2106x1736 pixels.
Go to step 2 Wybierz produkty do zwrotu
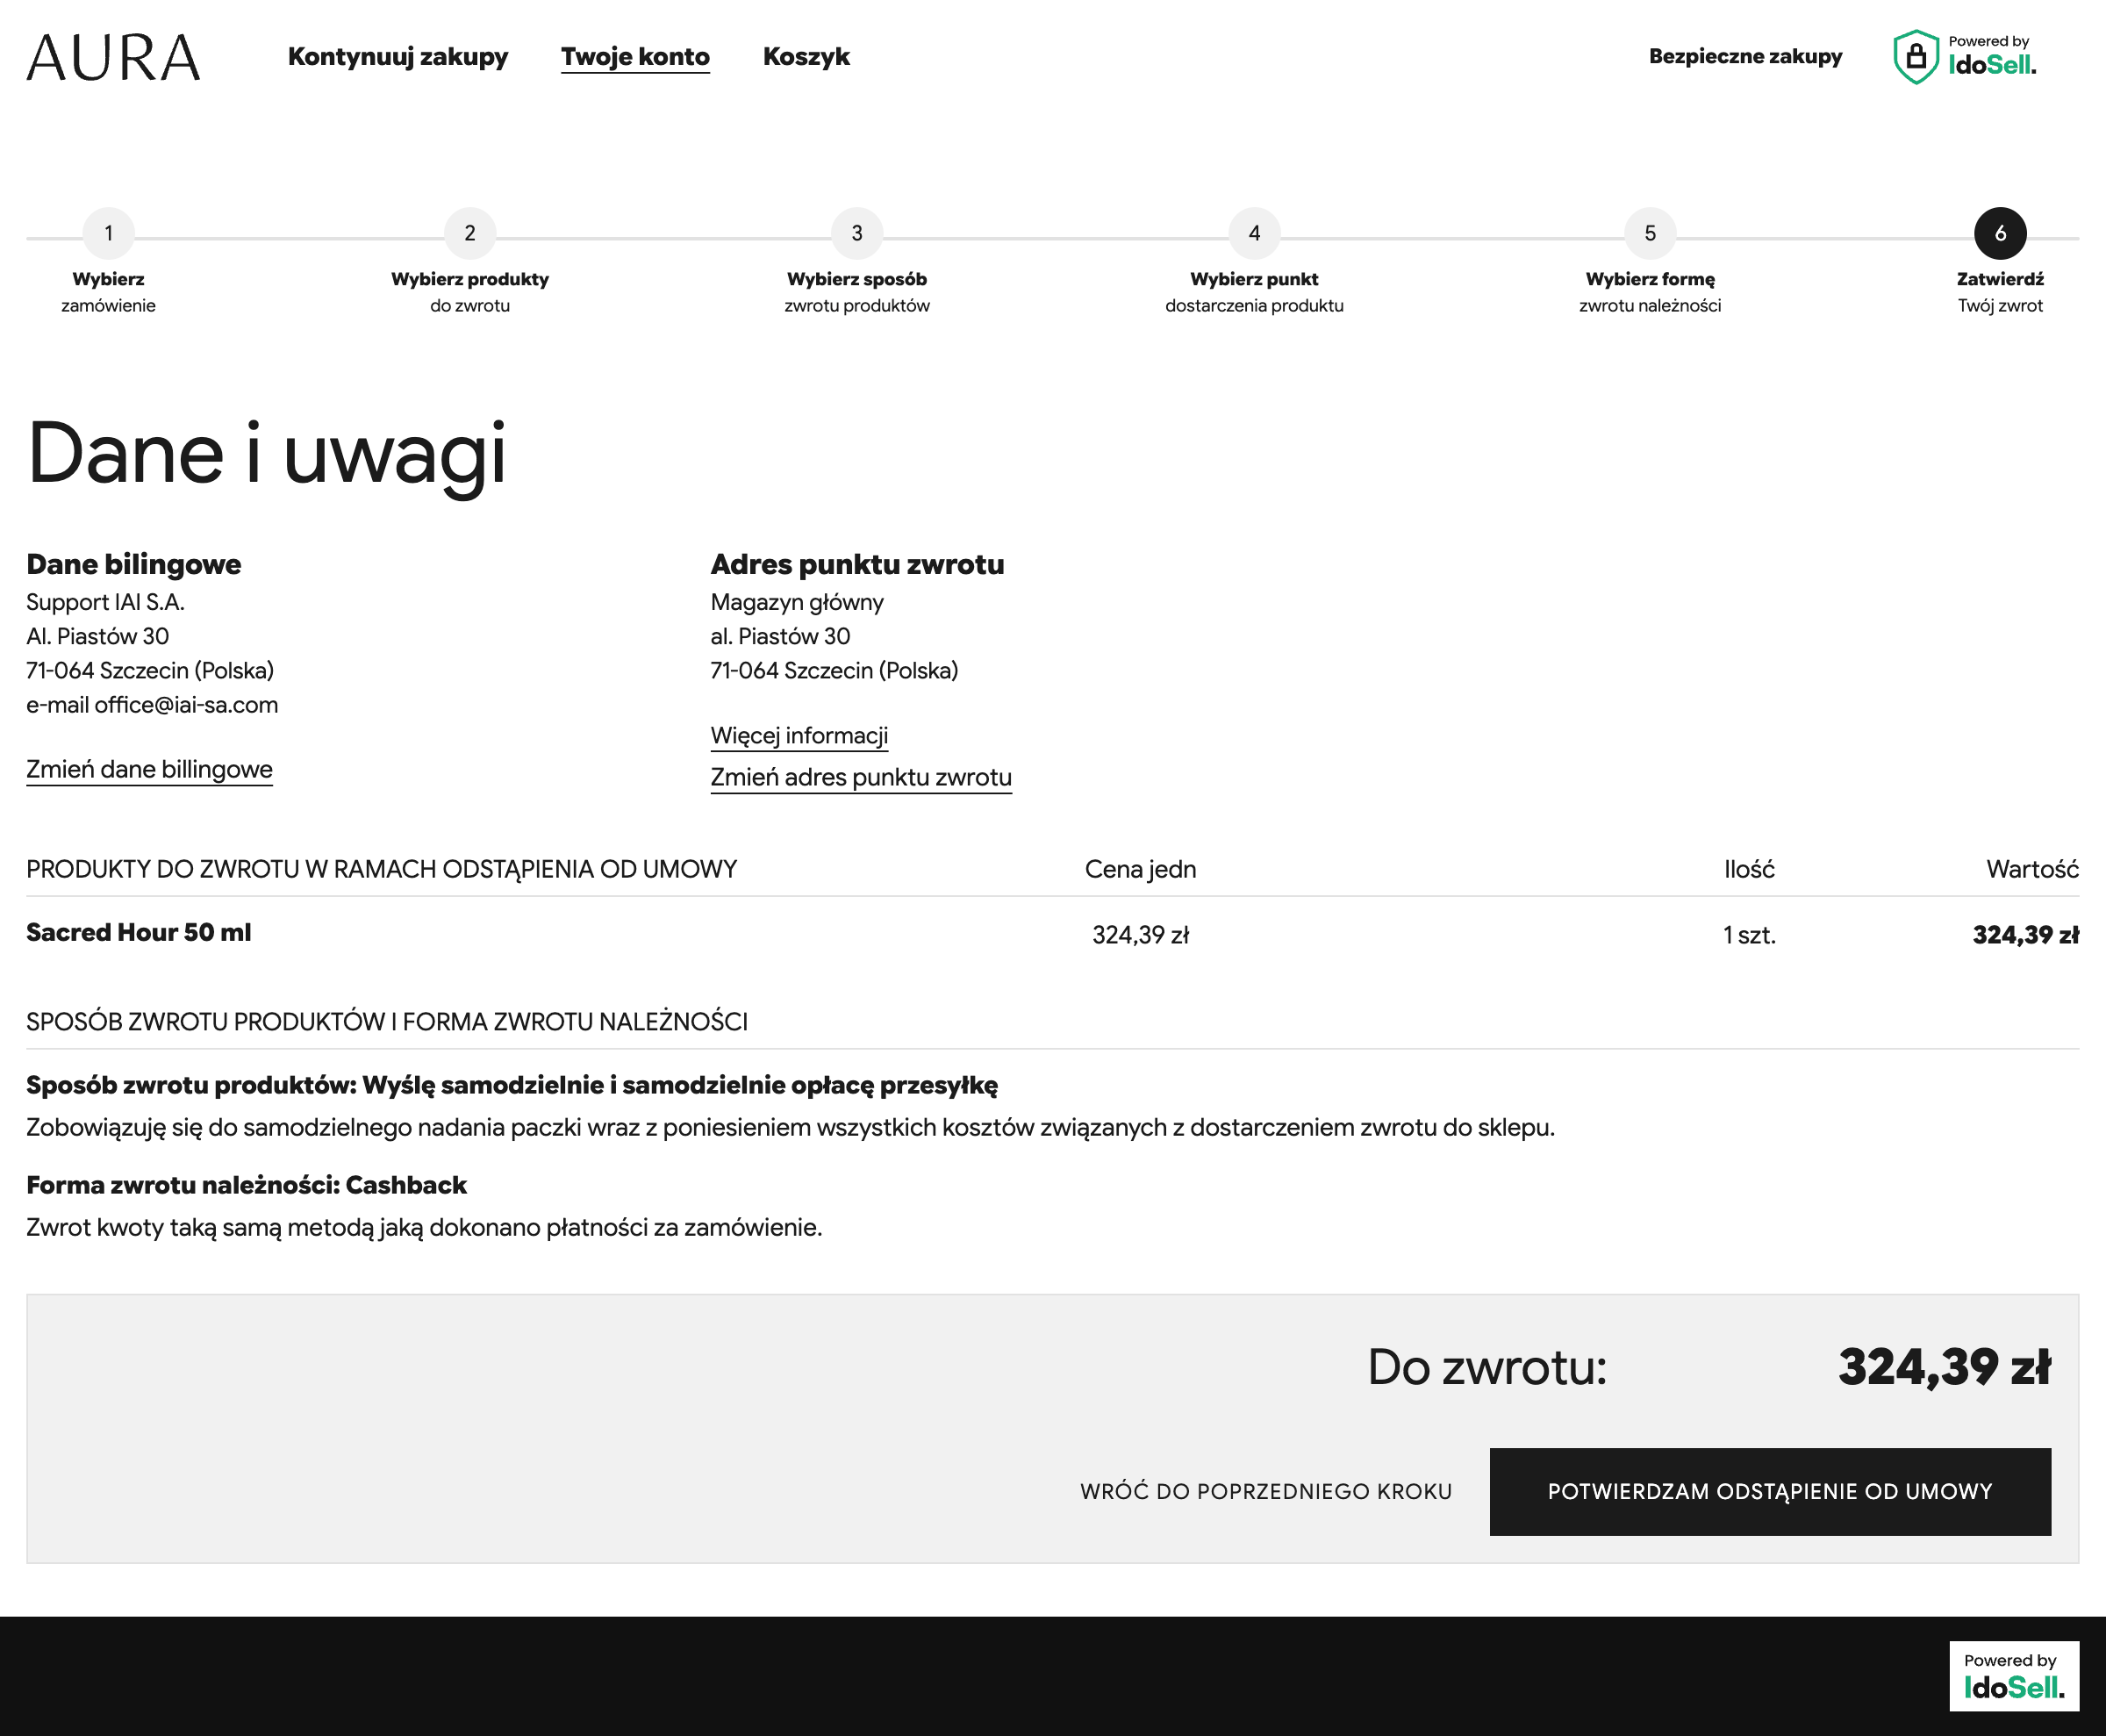point(470,262)
